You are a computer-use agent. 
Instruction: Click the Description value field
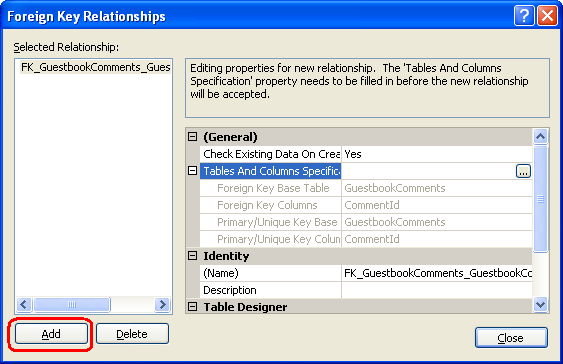tap(437, 290)
